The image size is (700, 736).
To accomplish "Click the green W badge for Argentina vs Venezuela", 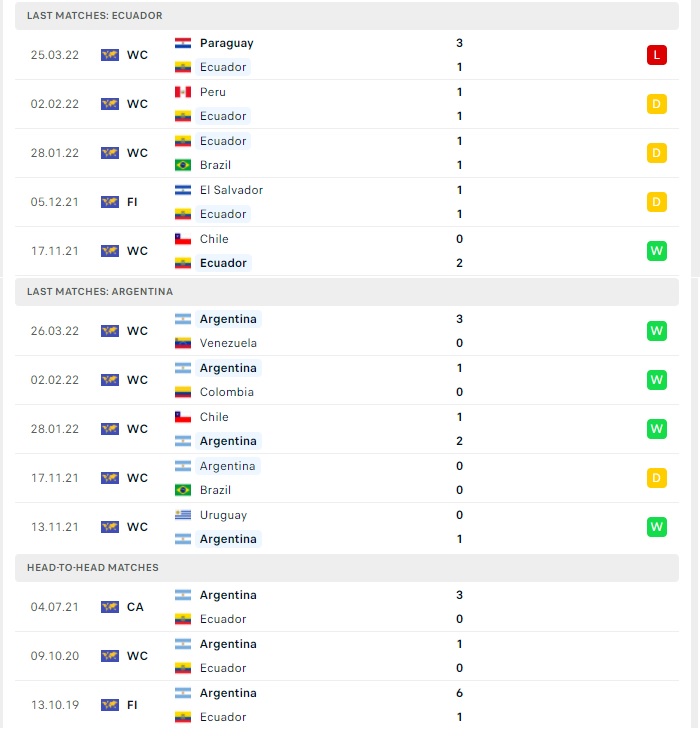I will point(656,331).
